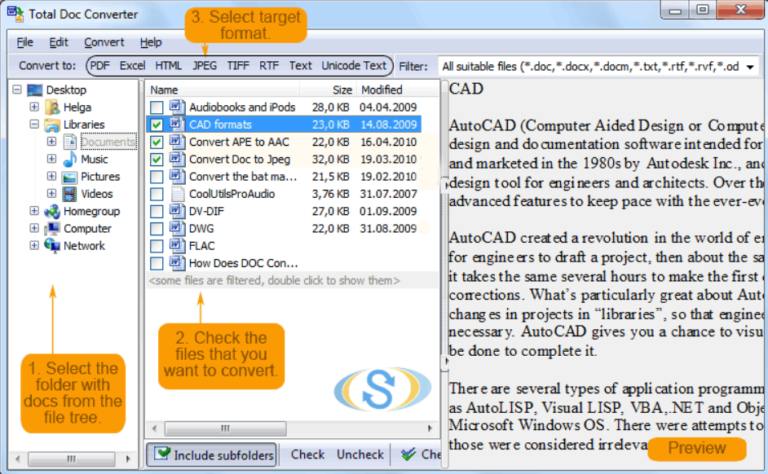Click the Word icon beside FLAC
Viewport: 768px width, 474px height.
click(x=177, y=245)
